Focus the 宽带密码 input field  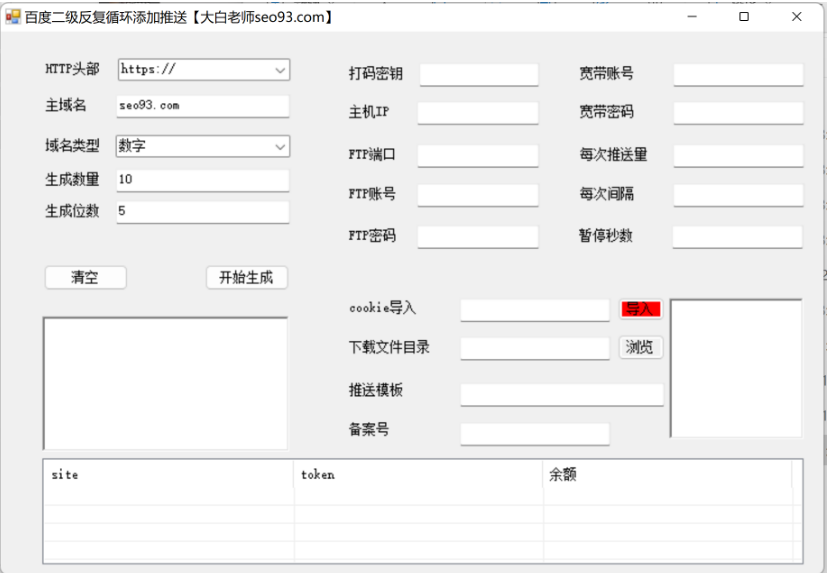738,113
